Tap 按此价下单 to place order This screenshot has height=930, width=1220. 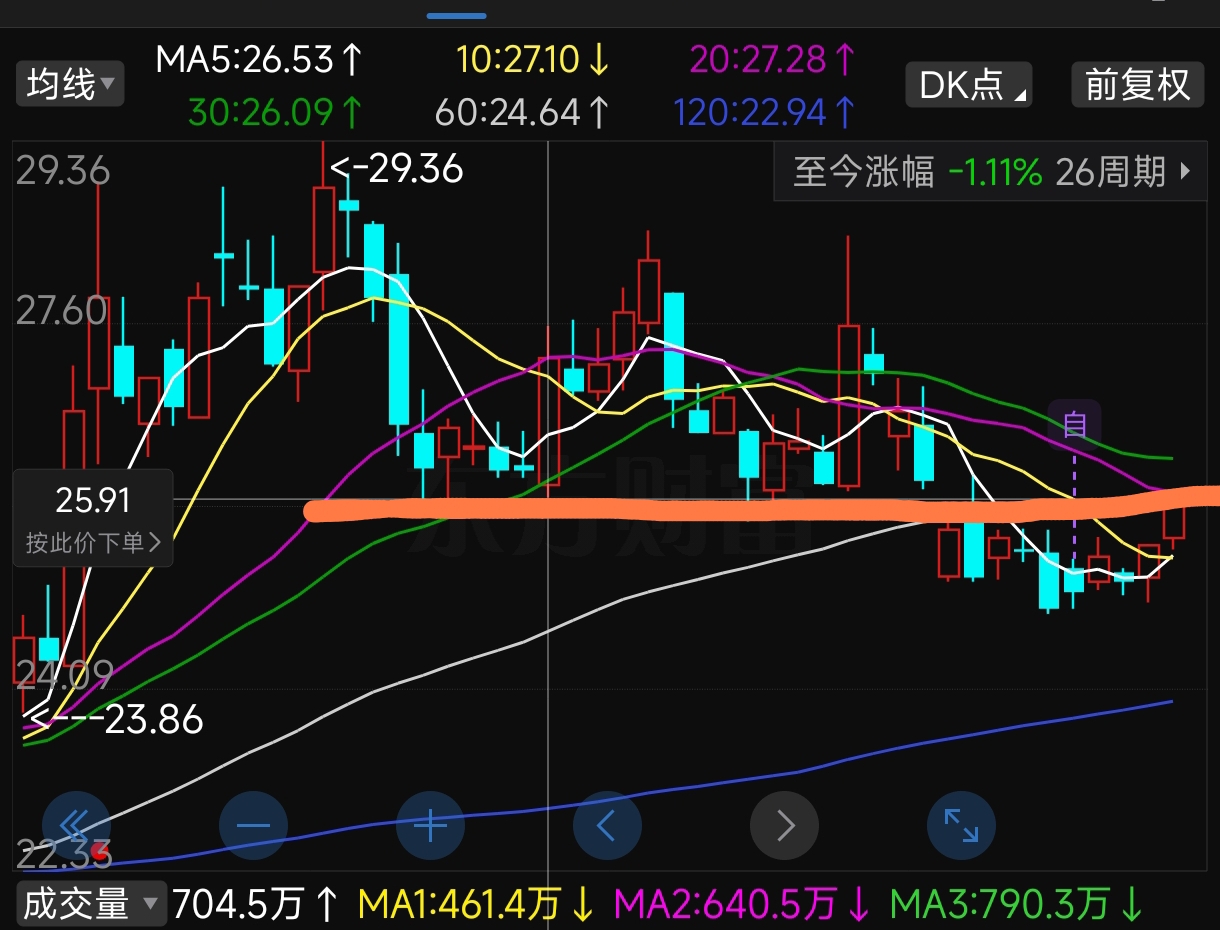click(93, 543)
